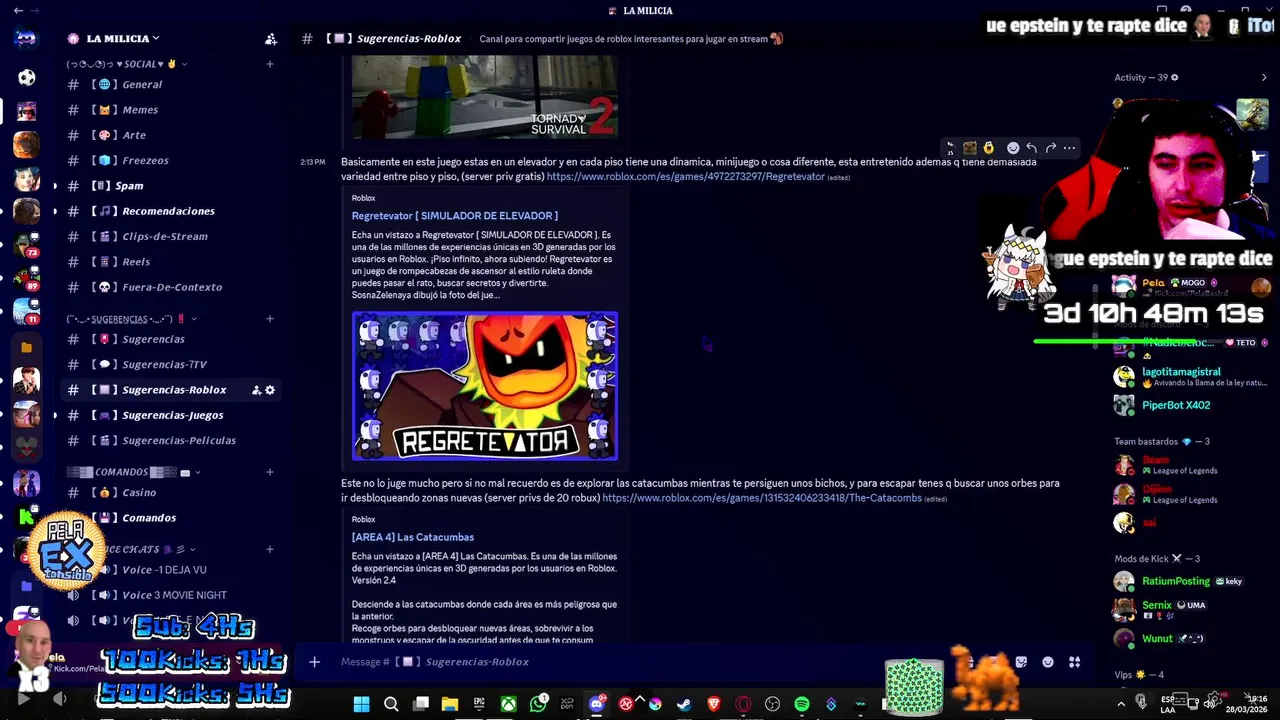Open The-Catacombs roblox.com URL in message
The image size is (1280, 720).
[x=762, y=498]
